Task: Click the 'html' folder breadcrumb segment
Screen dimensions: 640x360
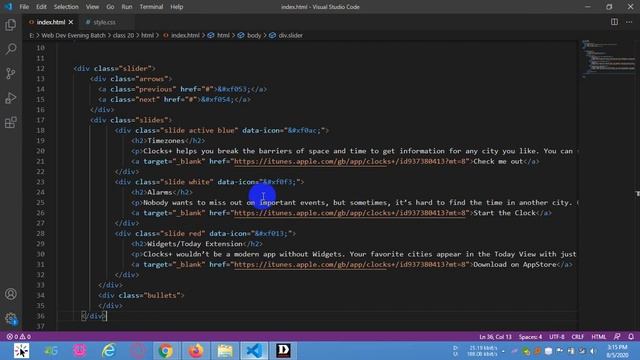Action: coord(147,36)
